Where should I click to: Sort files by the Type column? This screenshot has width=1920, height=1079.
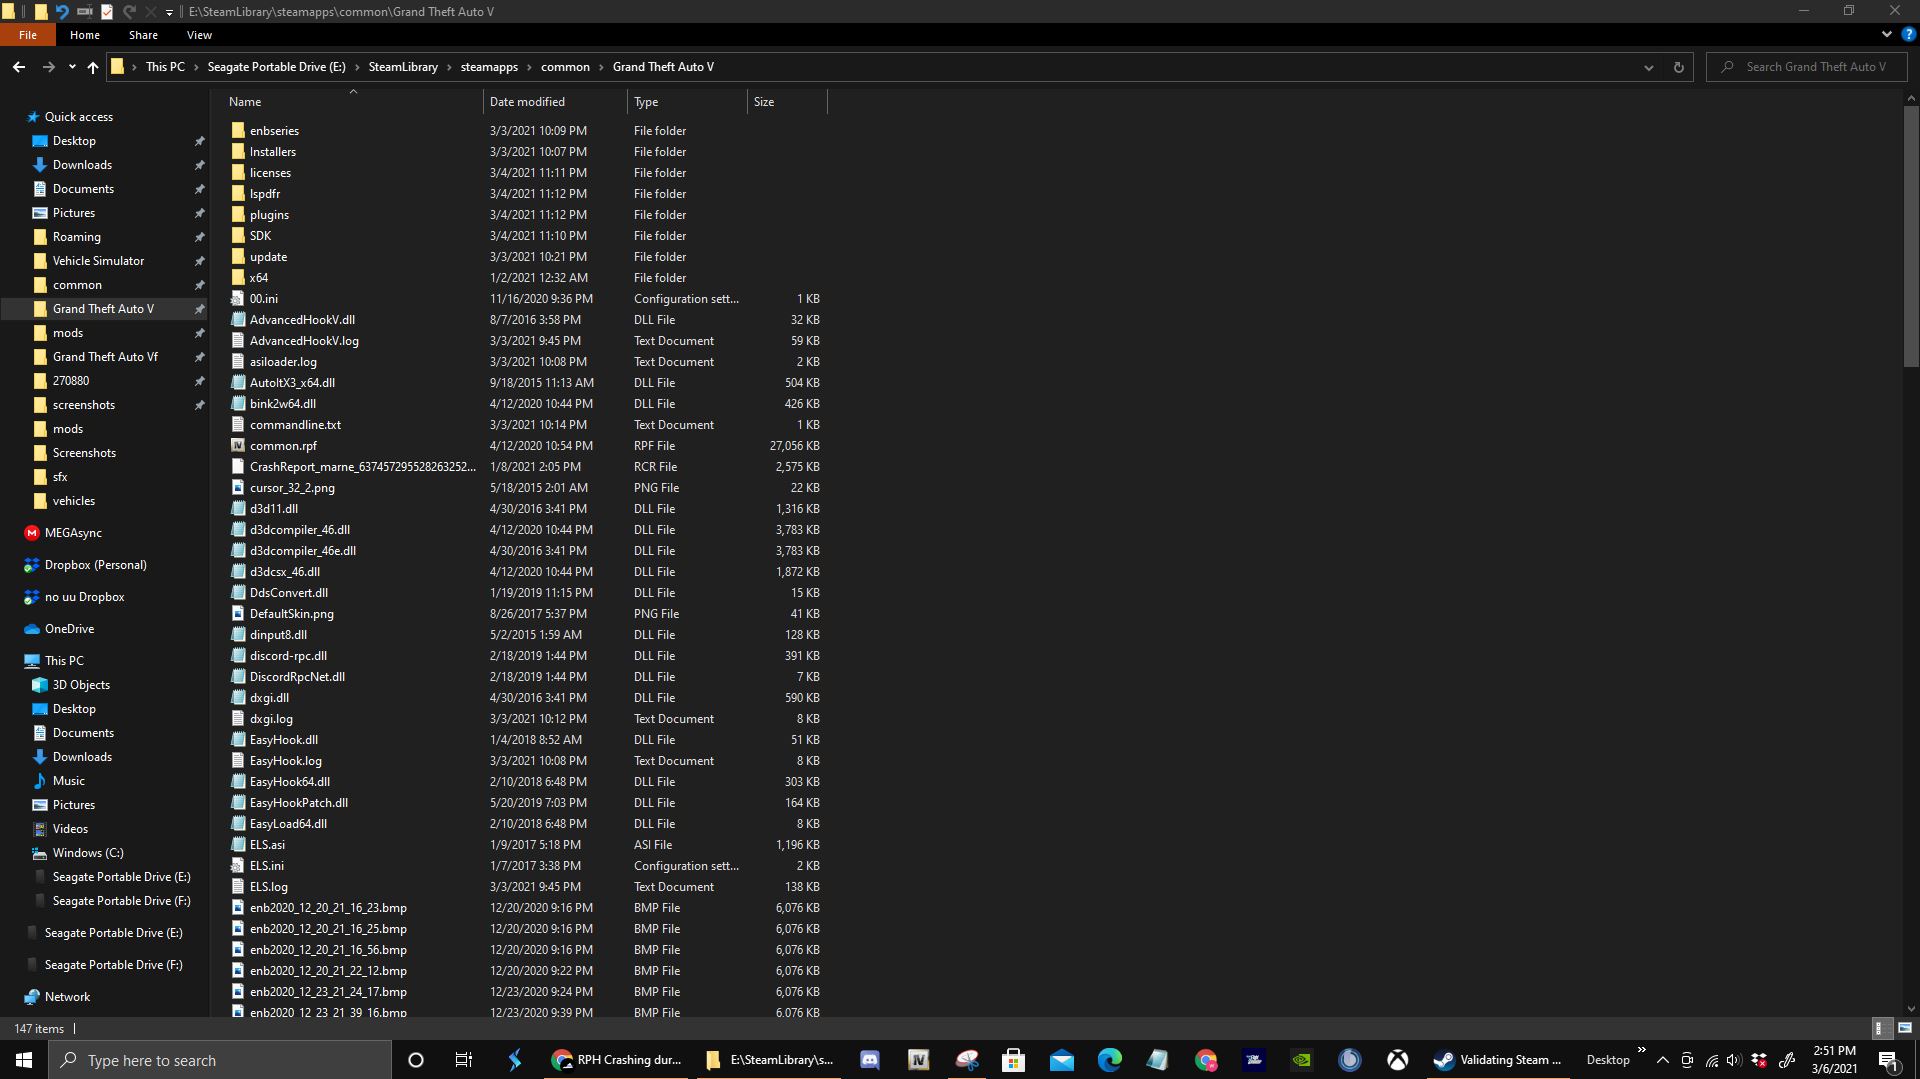687,102
